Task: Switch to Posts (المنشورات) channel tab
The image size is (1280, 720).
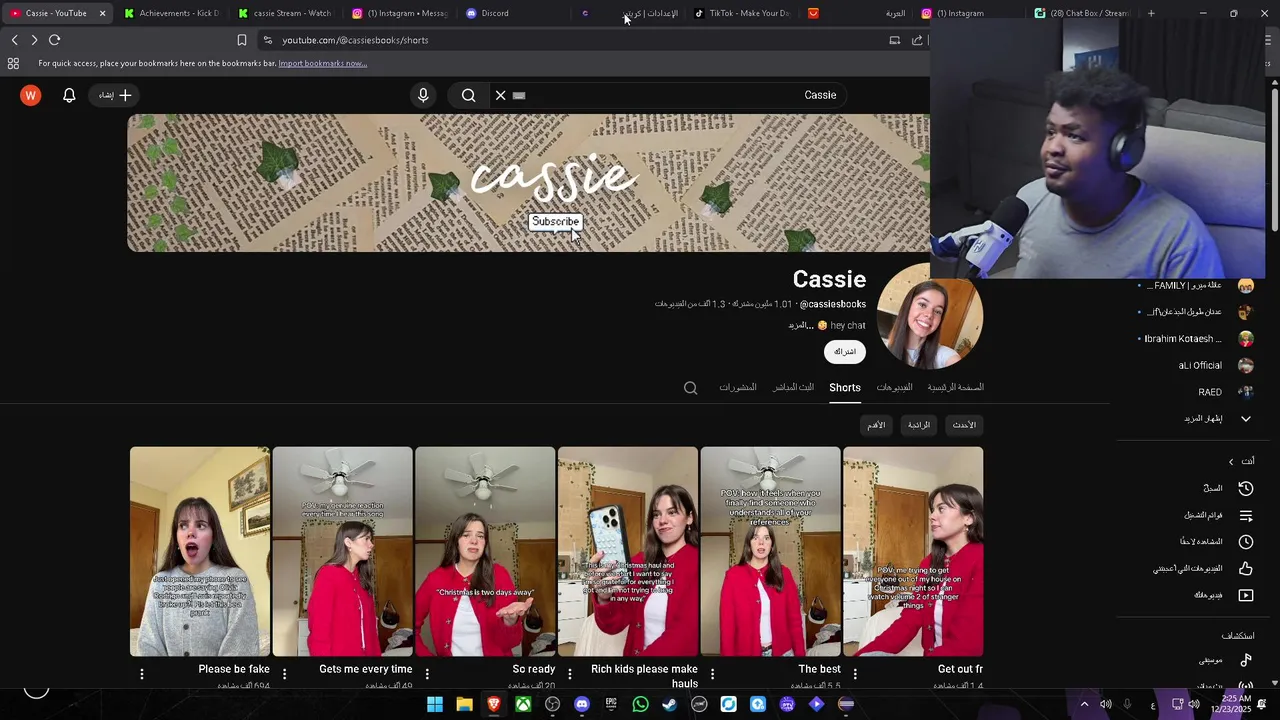Action: point(738,388)
